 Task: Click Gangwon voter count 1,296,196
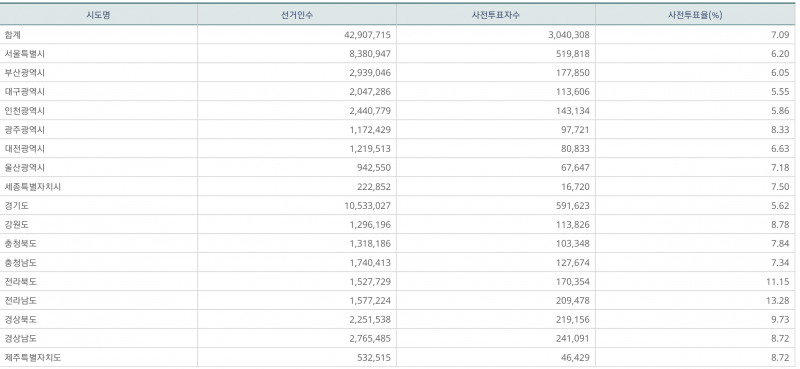click(370, 225)
